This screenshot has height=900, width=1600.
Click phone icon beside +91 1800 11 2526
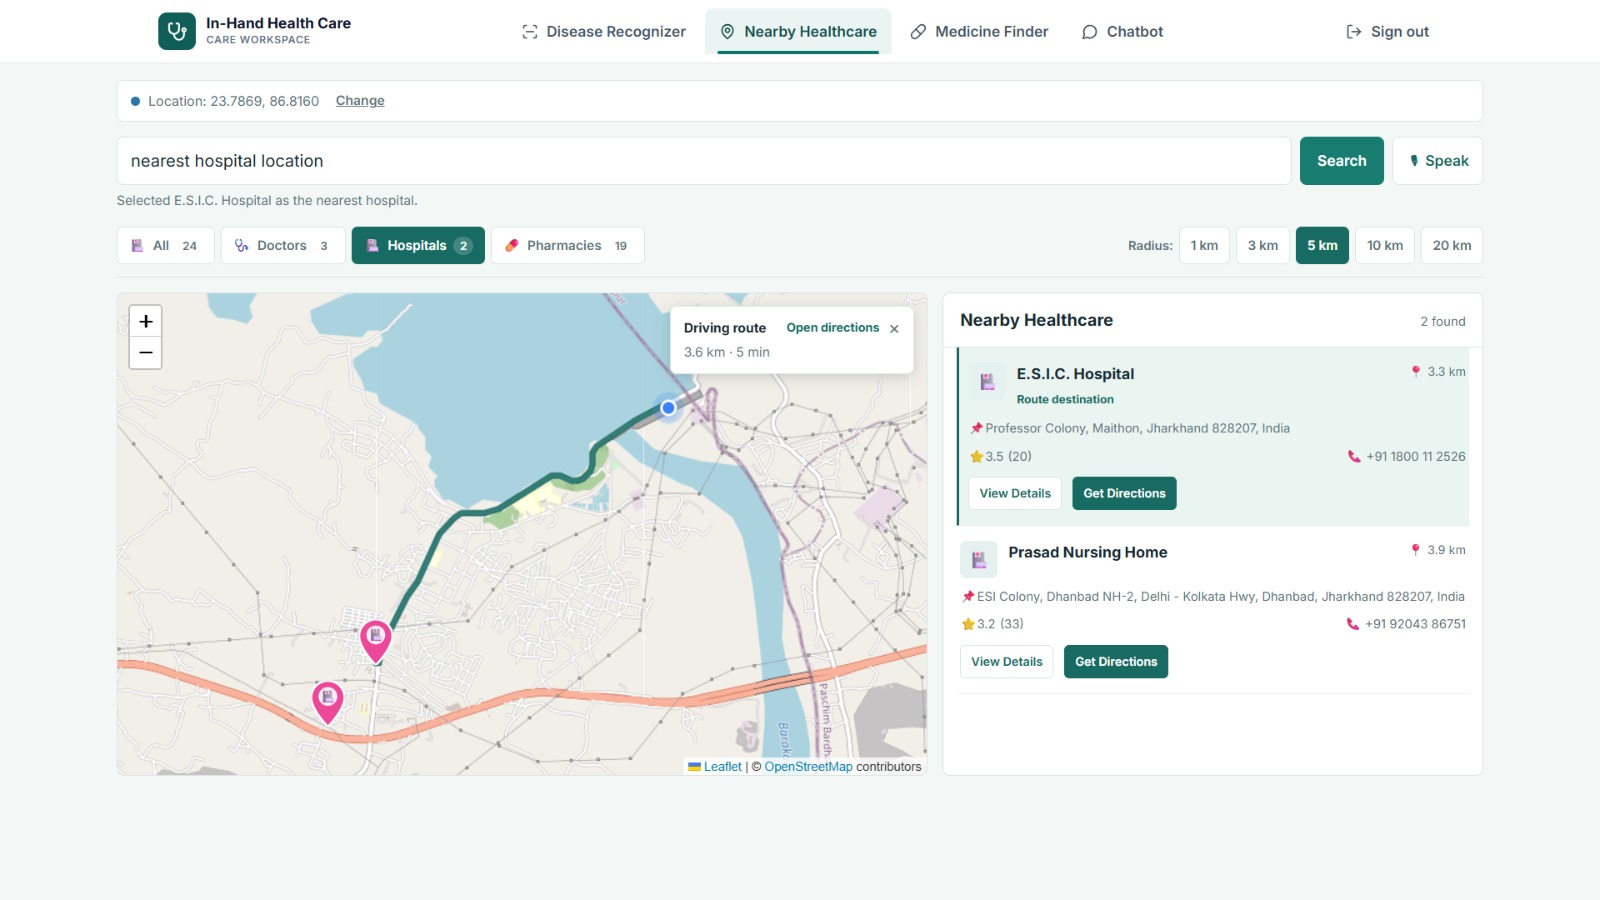pyautogui.click(x=1354, y=456)
